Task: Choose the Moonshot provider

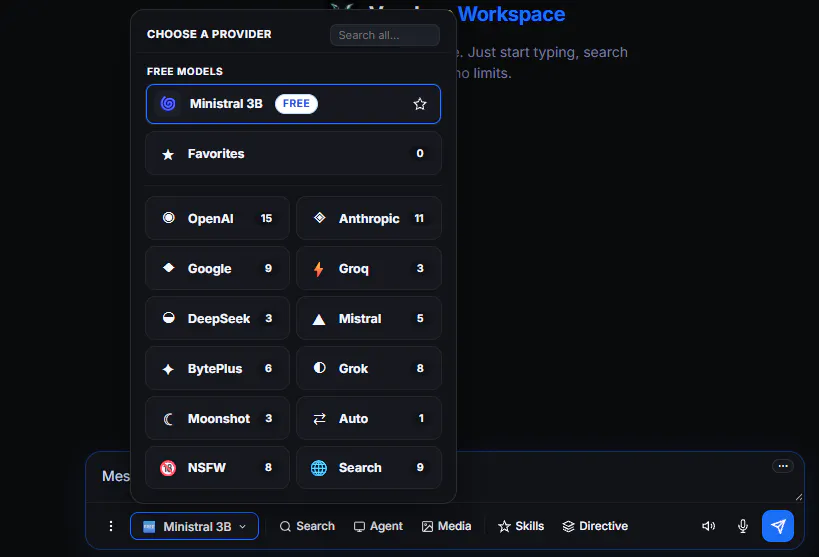Action: (217, 419)
